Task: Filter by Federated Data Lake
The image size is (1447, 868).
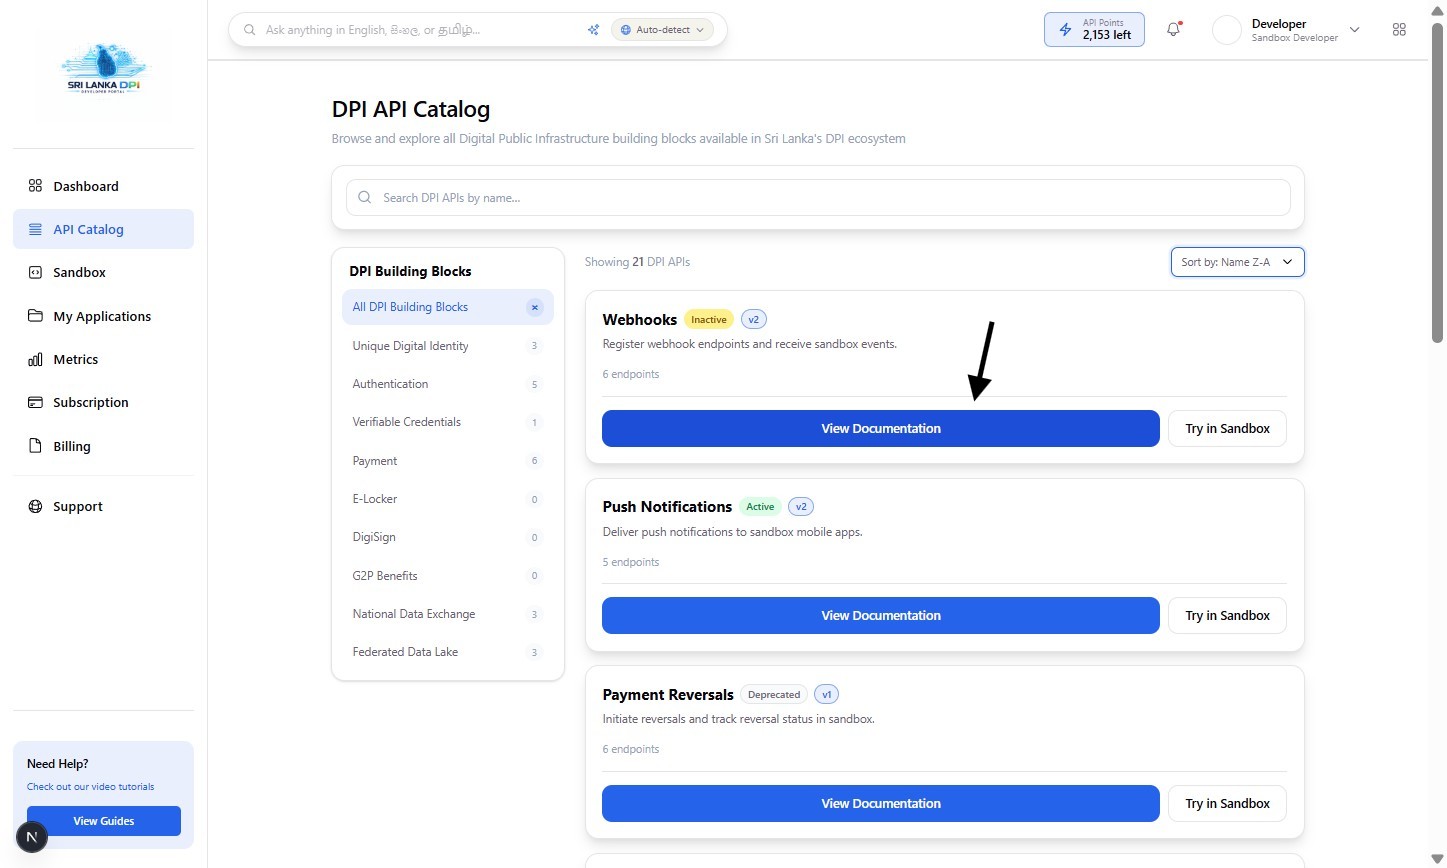Action: pyautogui.click(x=447, y=652)
